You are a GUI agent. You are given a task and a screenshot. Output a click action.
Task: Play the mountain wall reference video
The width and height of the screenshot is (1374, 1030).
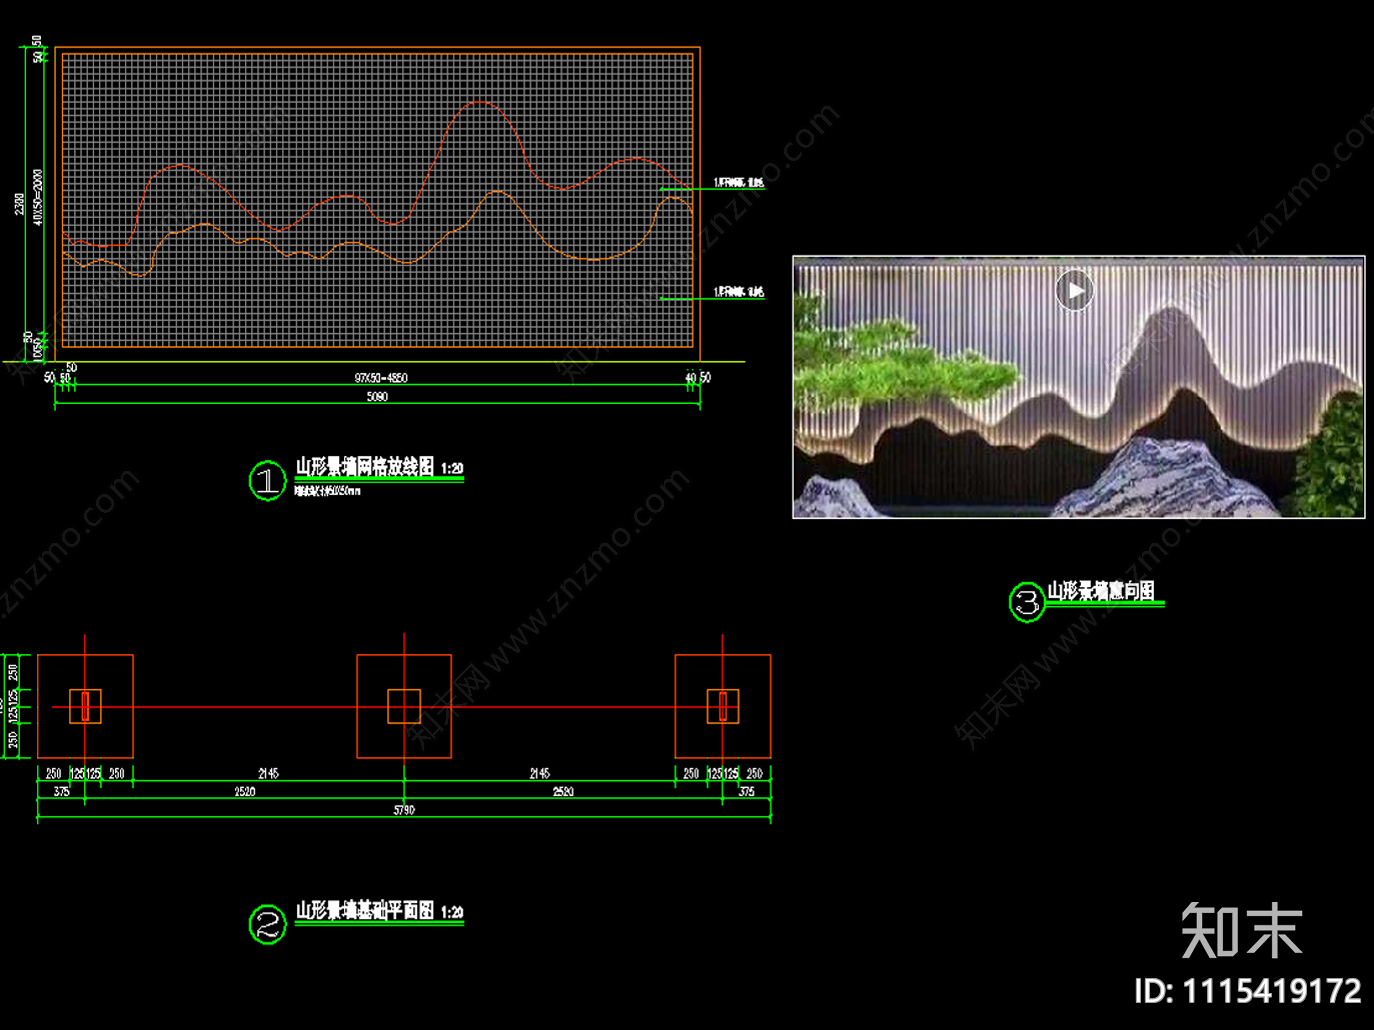click(1075, 291)
